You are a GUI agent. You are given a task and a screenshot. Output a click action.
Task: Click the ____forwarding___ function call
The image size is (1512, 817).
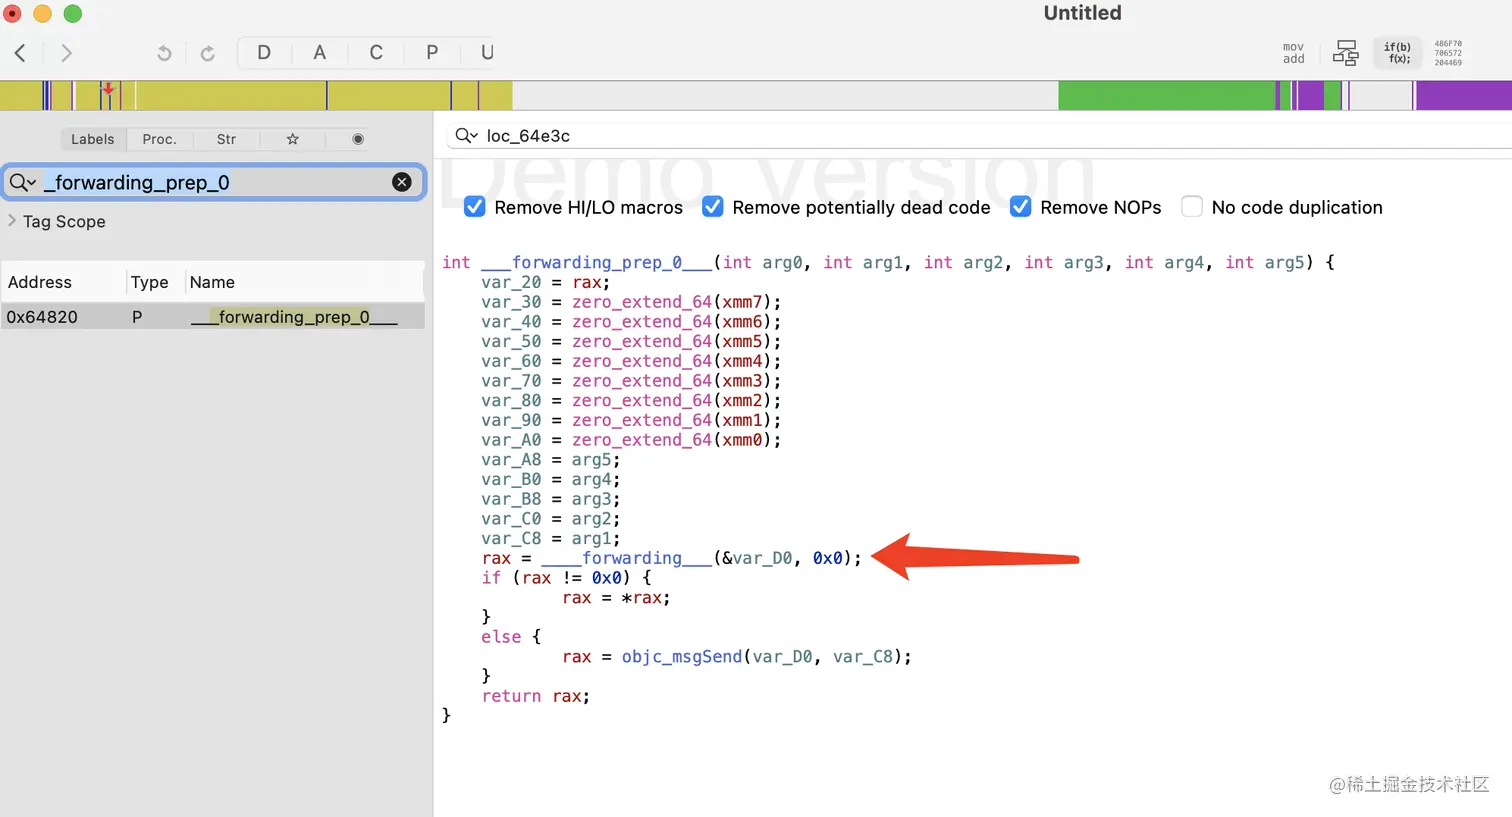pyautogui.click(x=627, y=558)
